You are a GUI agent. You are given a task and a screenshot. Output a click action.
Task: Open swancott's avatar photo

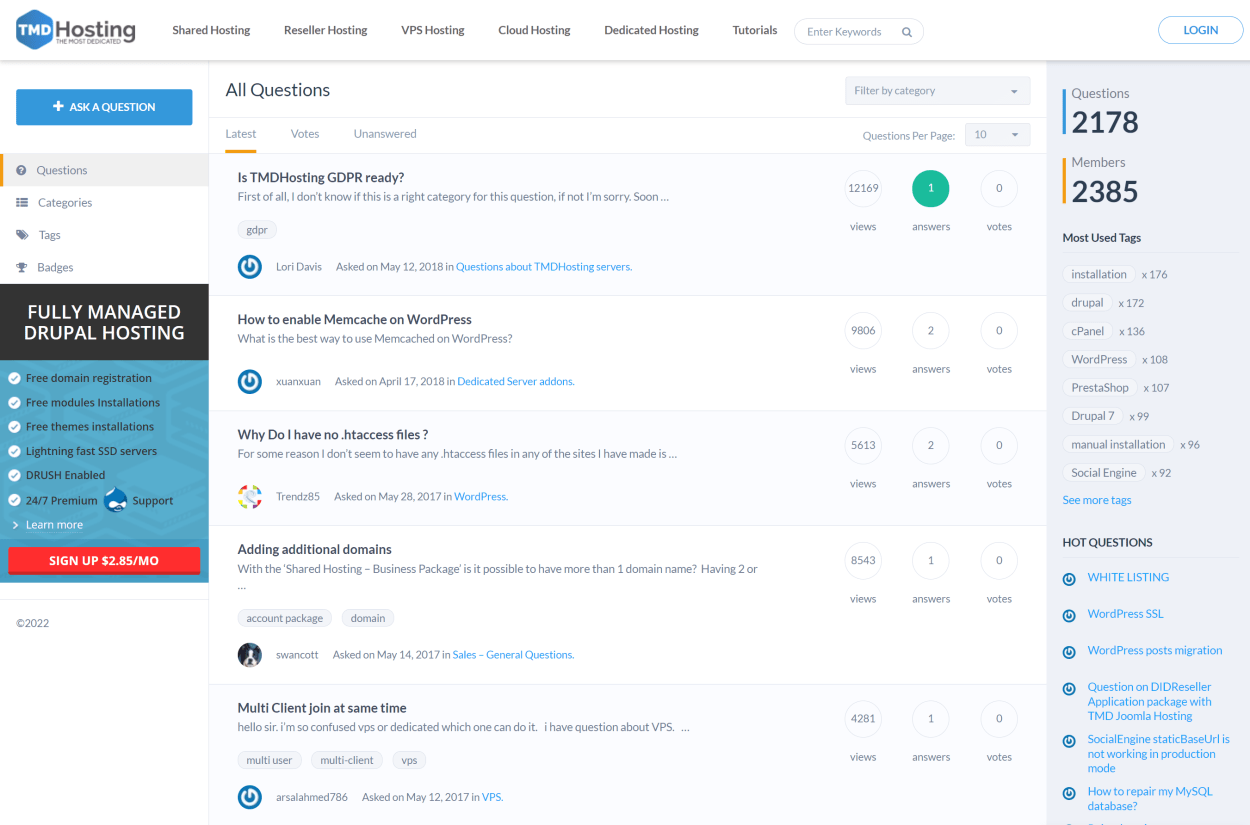point(250,655)
